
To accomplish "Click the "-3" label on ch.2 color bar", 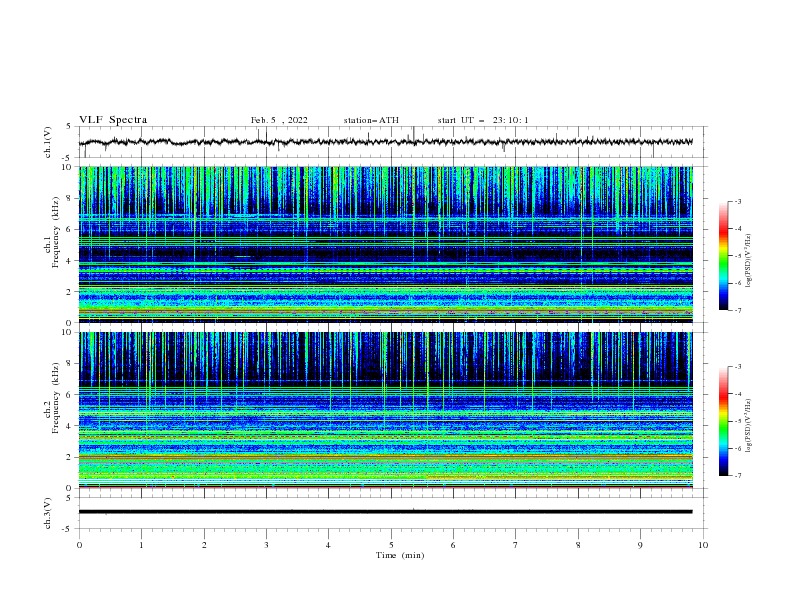I will 737,367.
